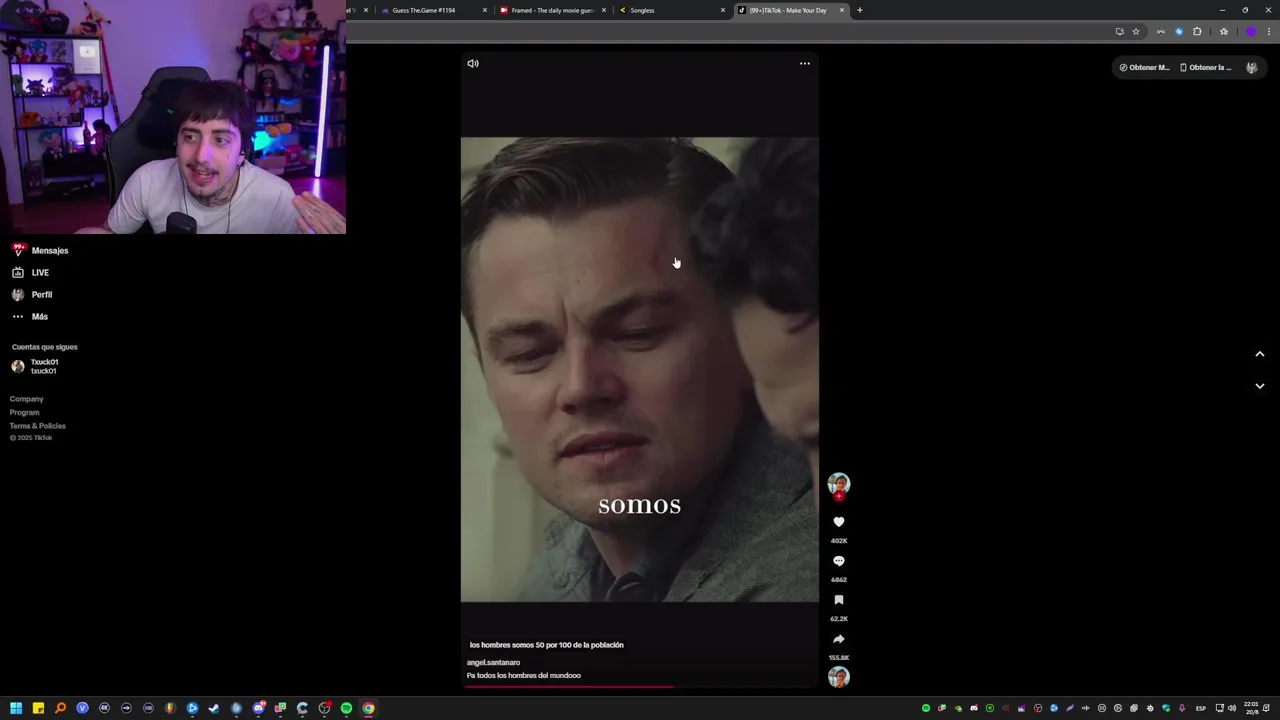Screen dimensions: 1280x720
Task: Open Sticky Notes from the taskbar
Action: click(x=38, y=708)
